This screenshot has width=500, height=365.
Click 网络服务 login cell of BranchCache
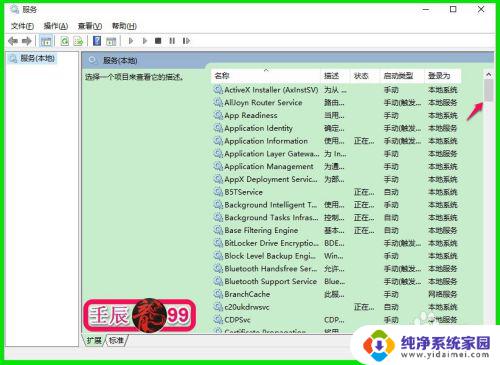(x=442, y=294)
